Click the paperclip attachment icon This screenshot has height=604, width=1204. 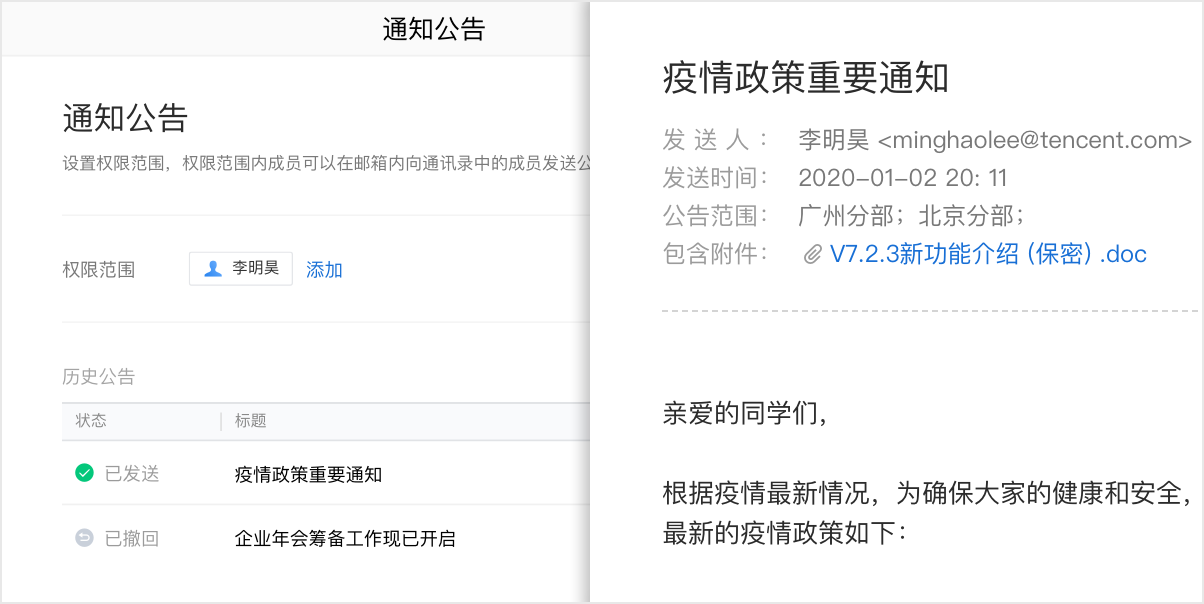(x=812, y=254)
